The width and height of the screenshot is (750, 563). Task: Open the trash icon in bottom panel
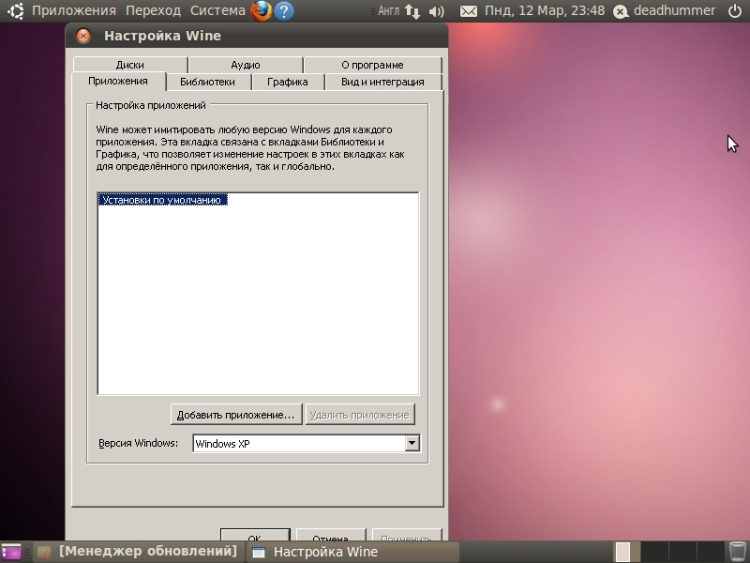(737, 552)
